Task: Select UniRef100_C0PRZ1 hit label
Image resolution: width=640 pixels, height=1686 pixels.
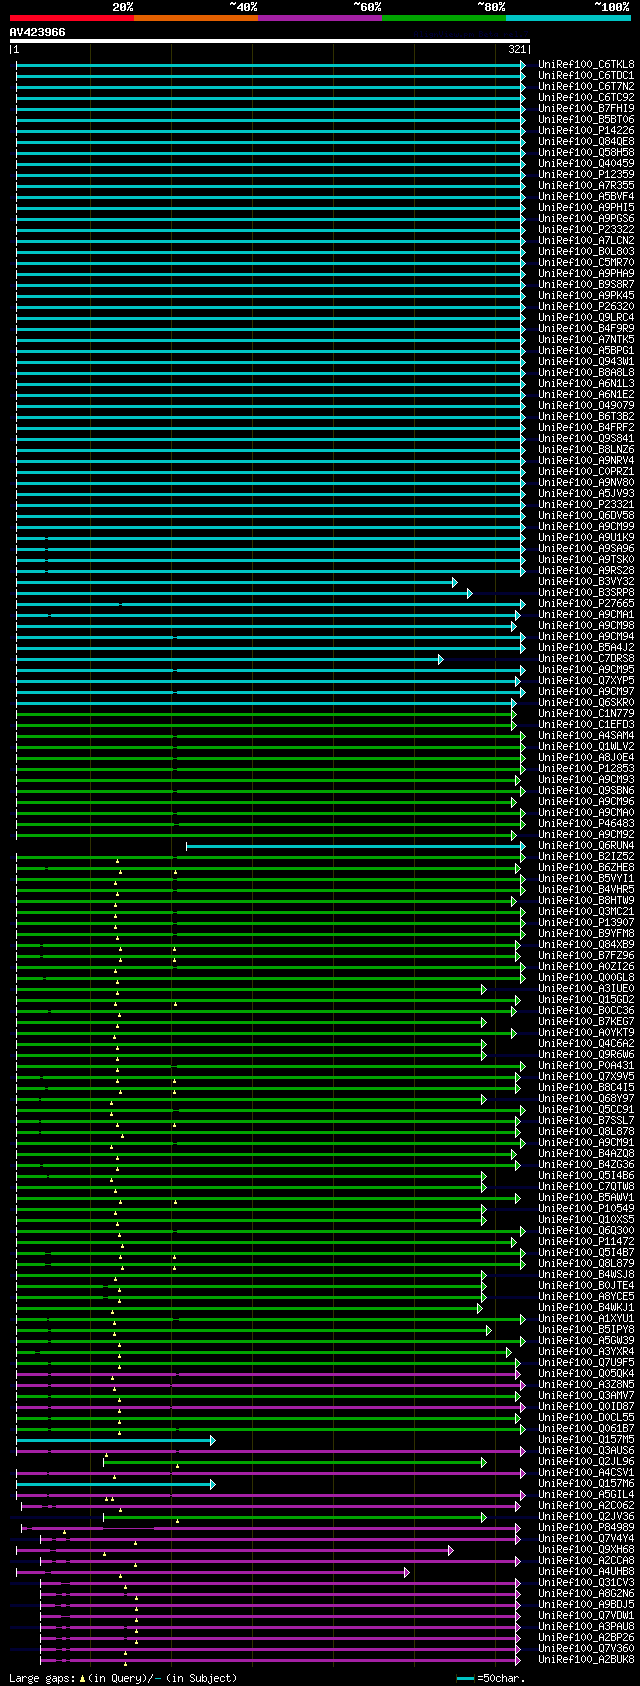Action: click(x=586, y=471)
